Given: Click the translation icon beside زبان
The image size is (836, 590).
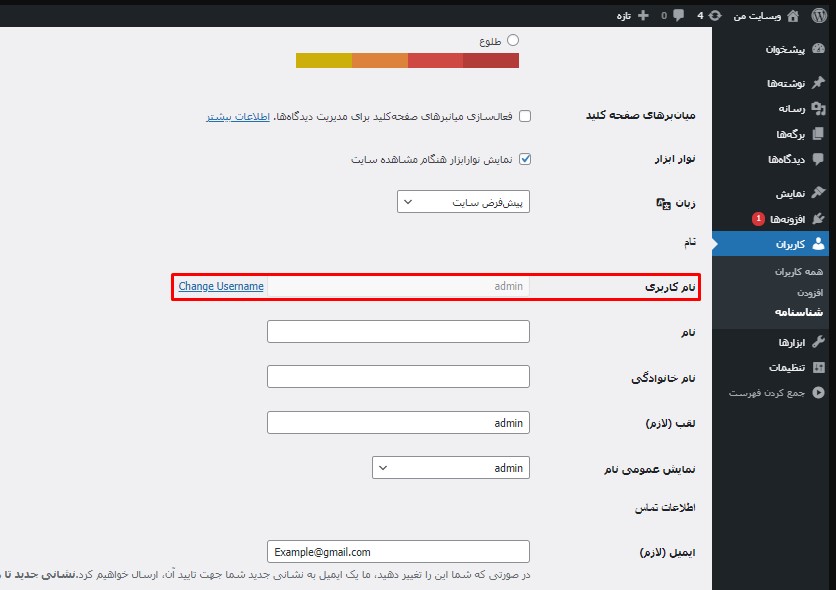Looking at the screenshot, I should tap(663, 204).
